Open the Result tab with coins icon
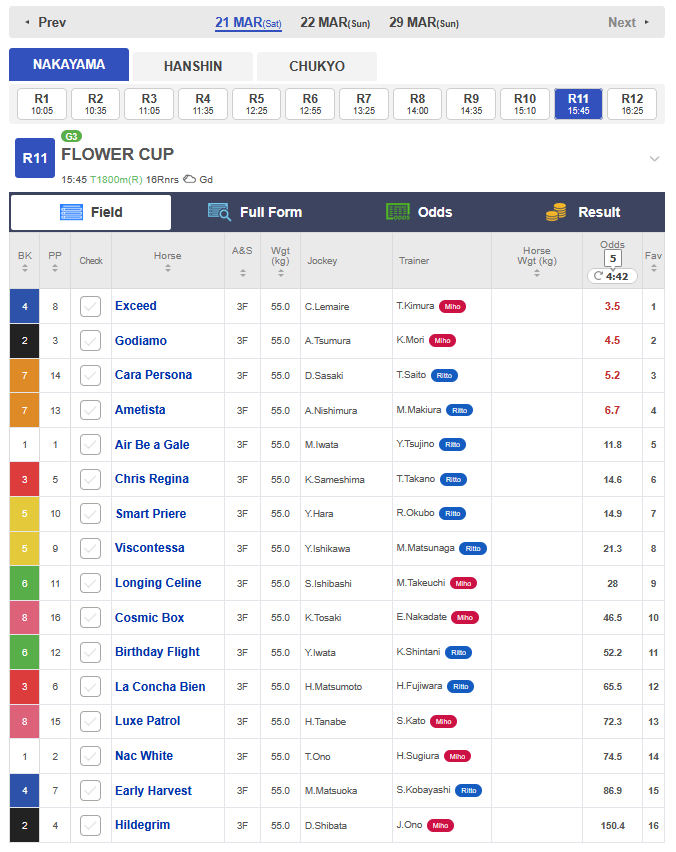Viewport: 676px width, 852px height. tap(583, 212)
